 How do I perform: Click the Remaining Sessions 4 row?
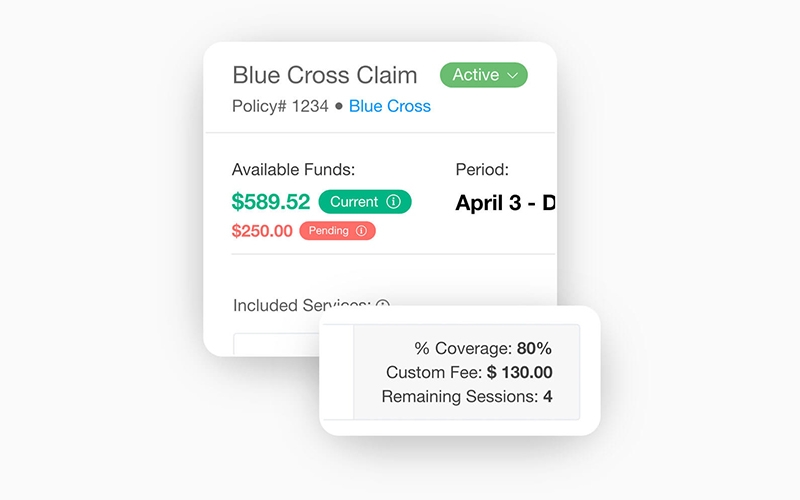(467, 397)
